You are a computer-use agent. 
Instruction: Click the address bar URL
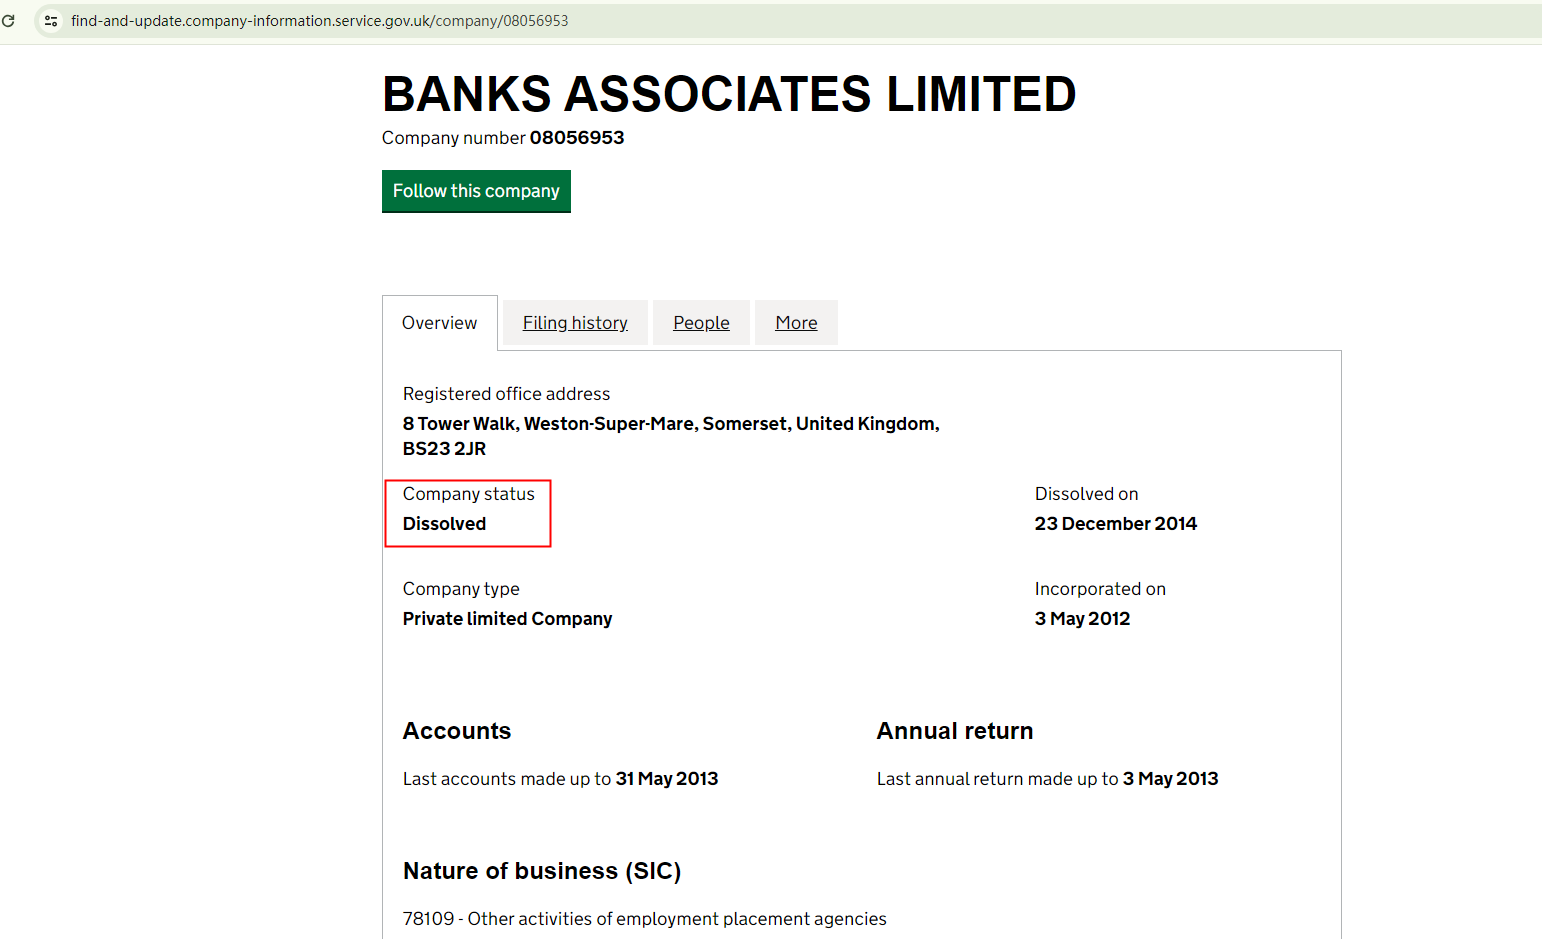coord(319,21)
